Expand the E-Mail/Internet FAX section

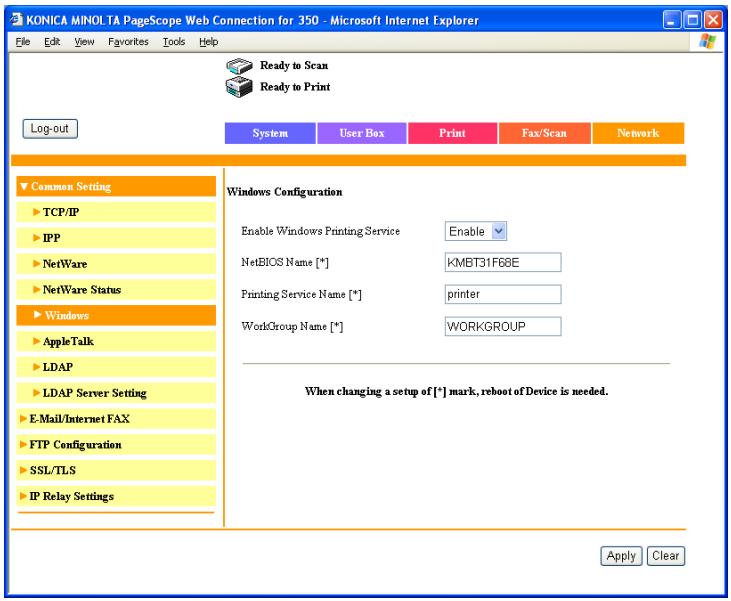(116, 419)
